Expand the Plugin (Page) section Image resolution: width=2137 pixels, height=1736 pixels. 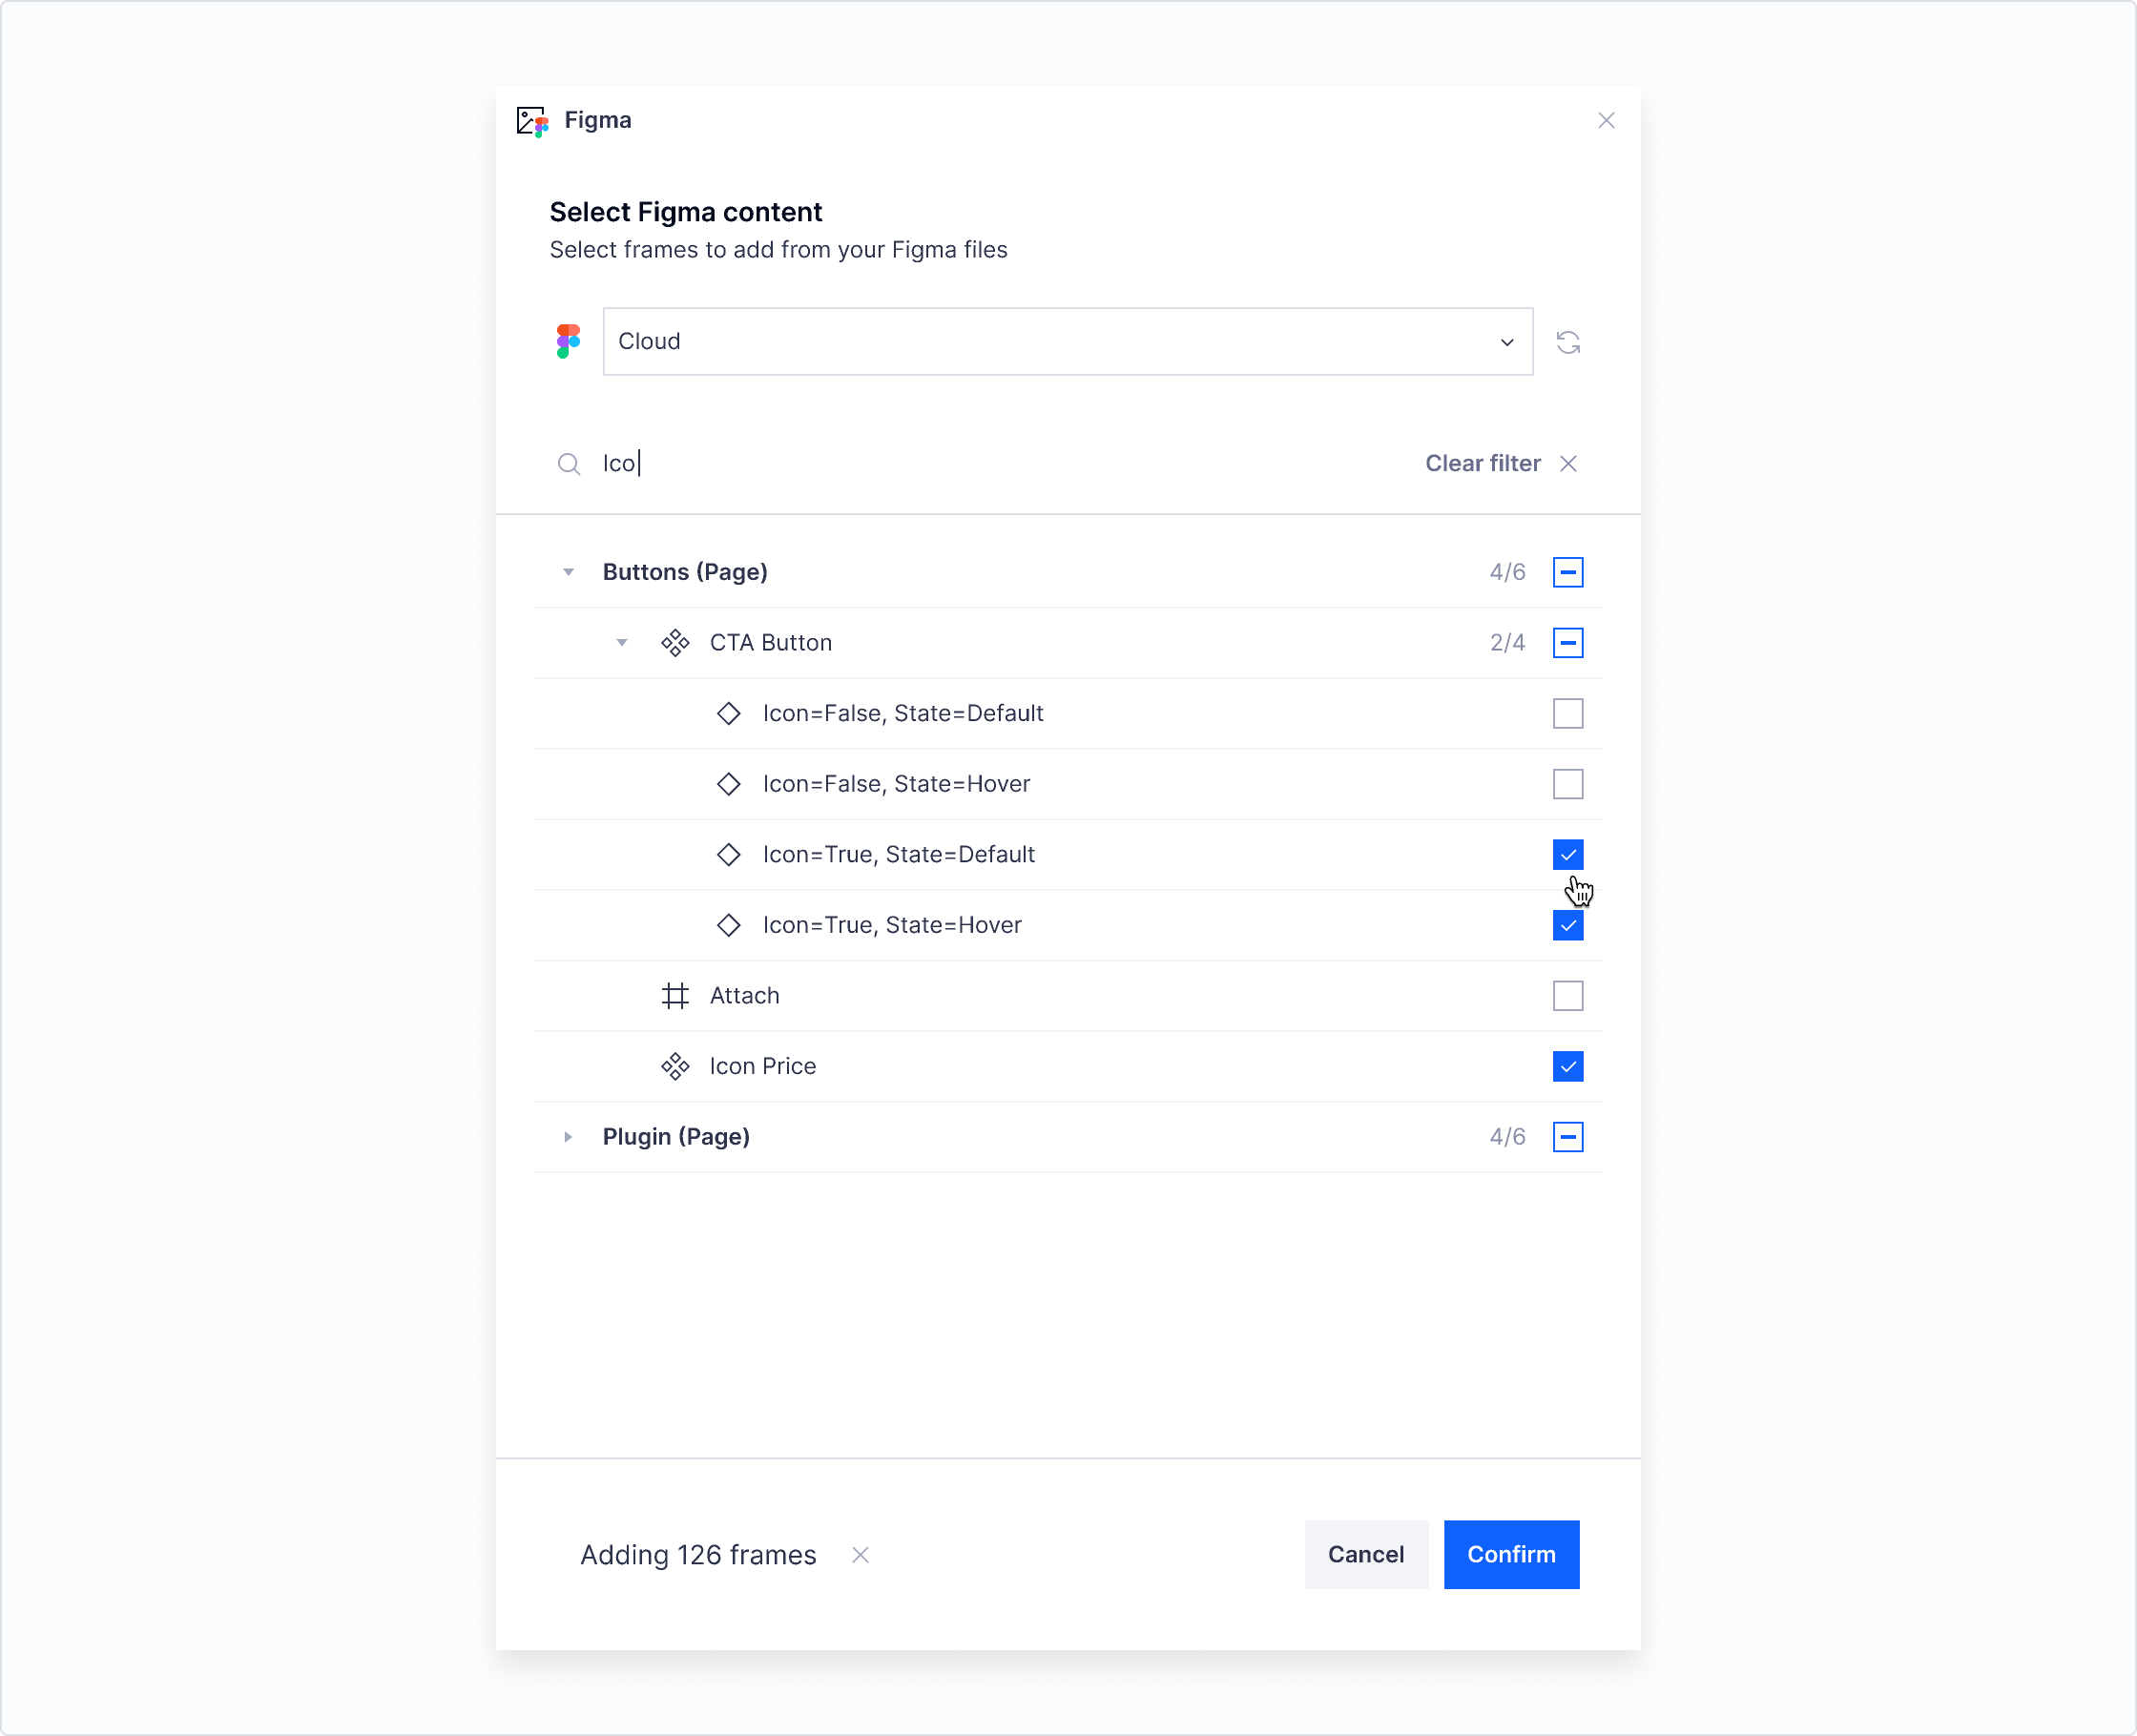pos(566,1137)
